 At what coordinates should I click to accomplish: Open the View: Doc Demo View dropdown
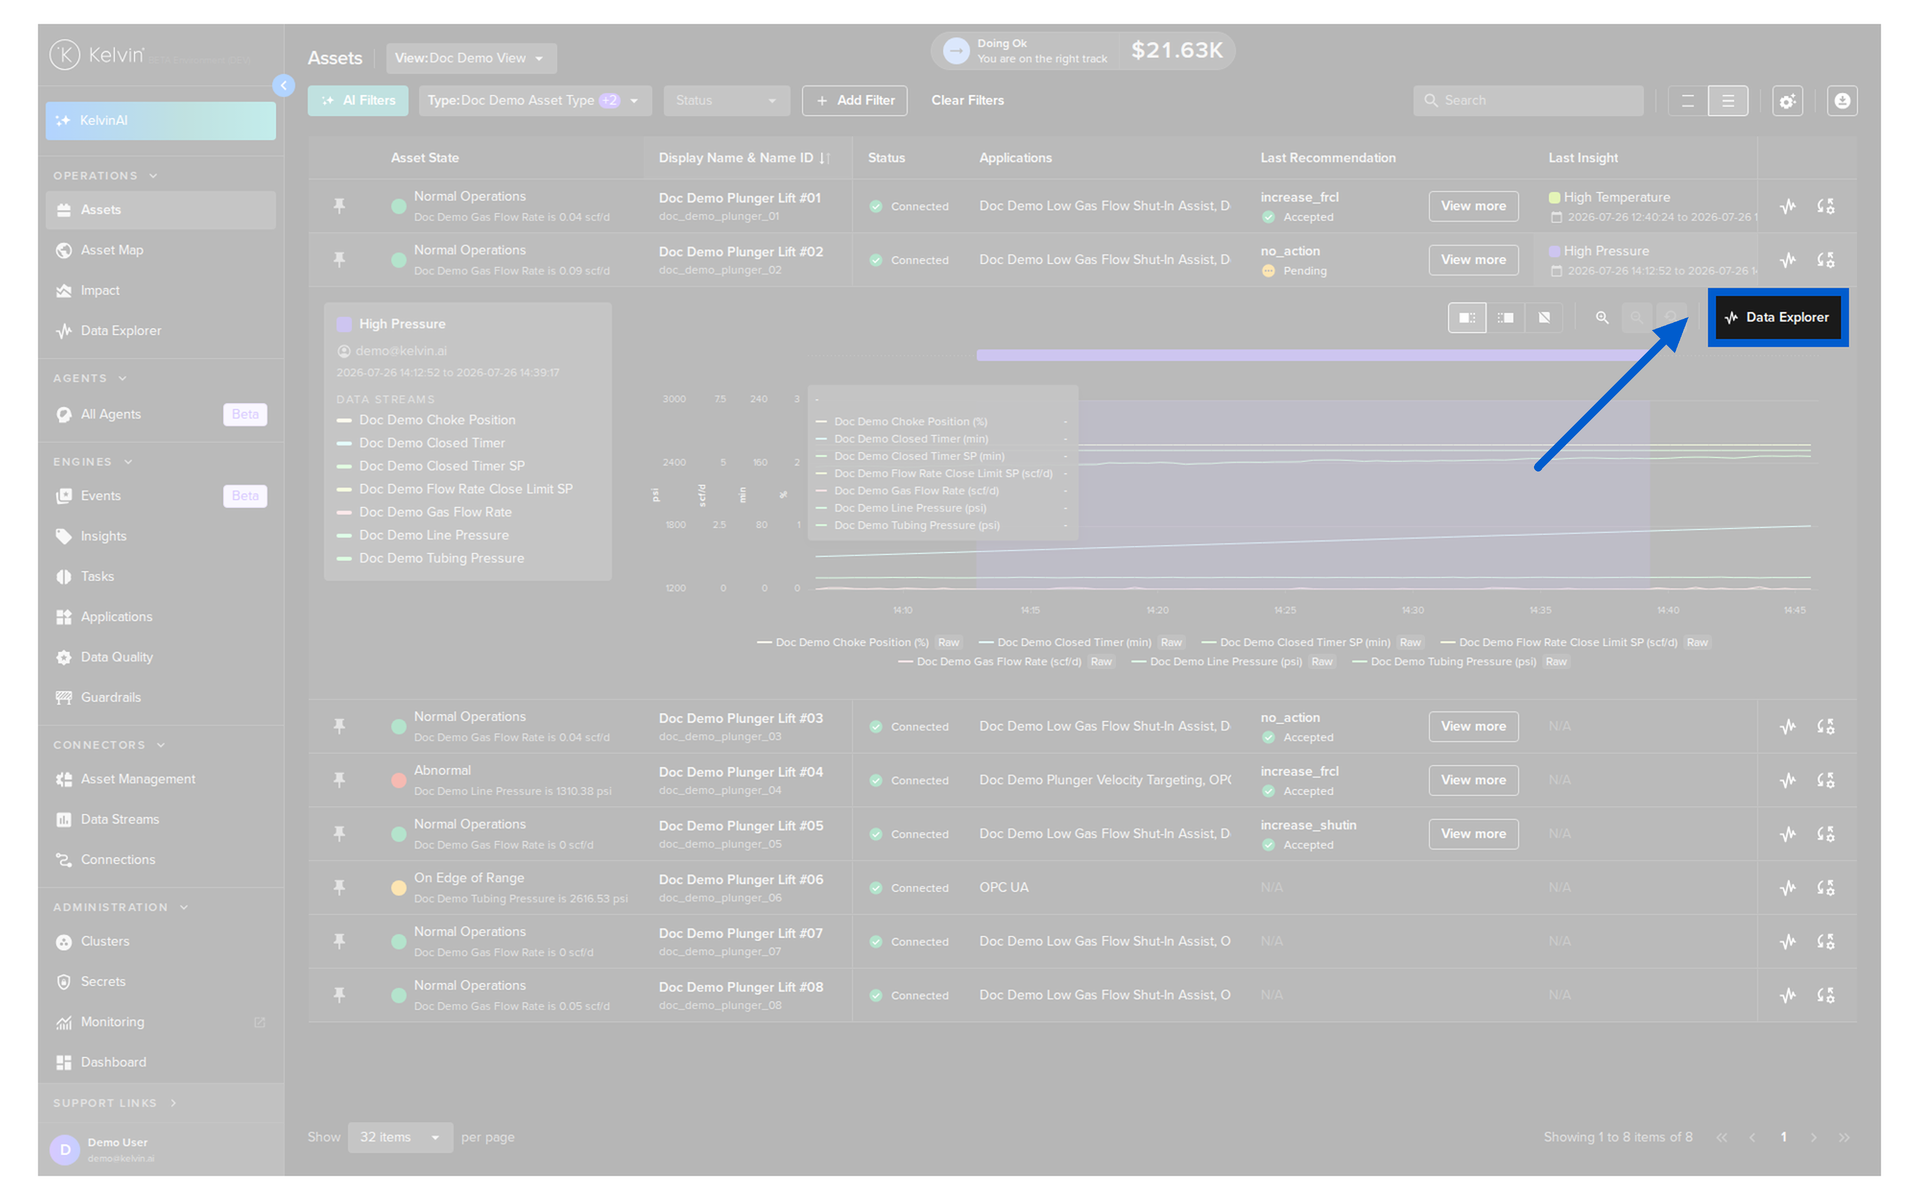[471, 58]
